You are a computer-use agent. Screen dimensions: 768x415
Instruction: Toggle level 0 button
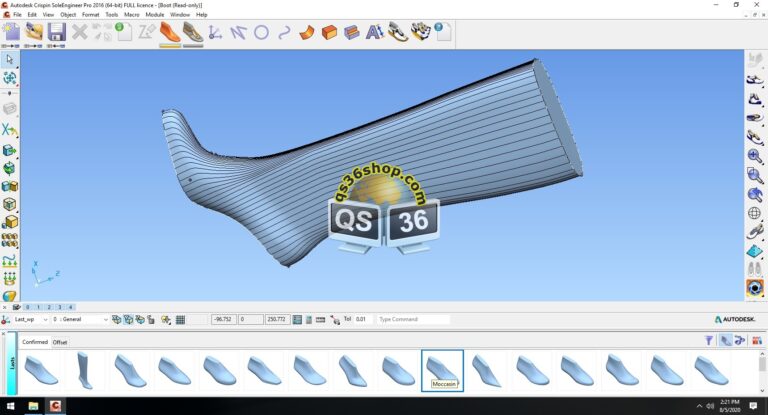point(28,307)
